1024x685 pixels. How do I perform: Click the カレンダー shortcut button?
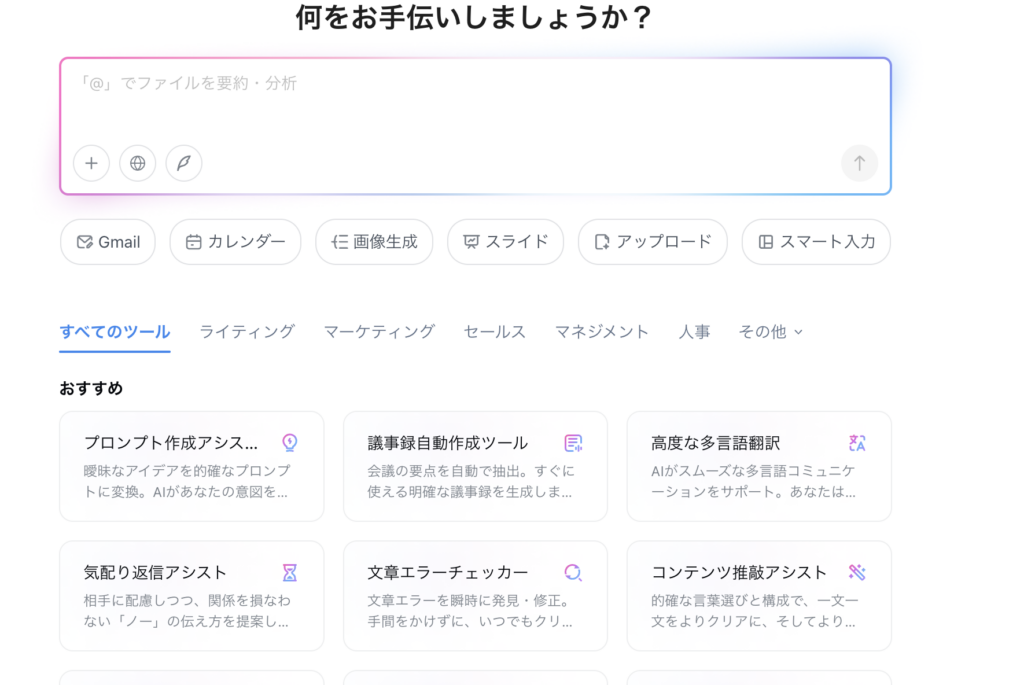tap(235, 242)
